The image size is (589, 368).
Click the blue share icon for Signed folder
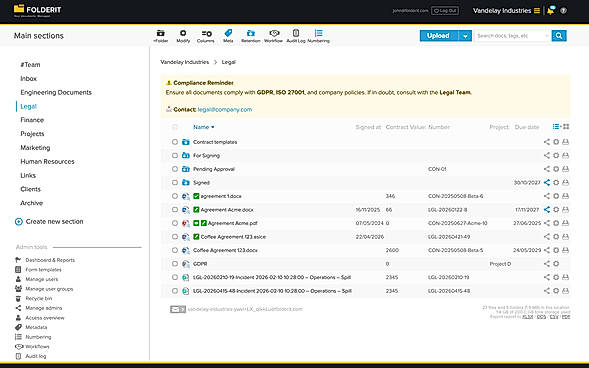pyautogui.click(x=547, y=182)
